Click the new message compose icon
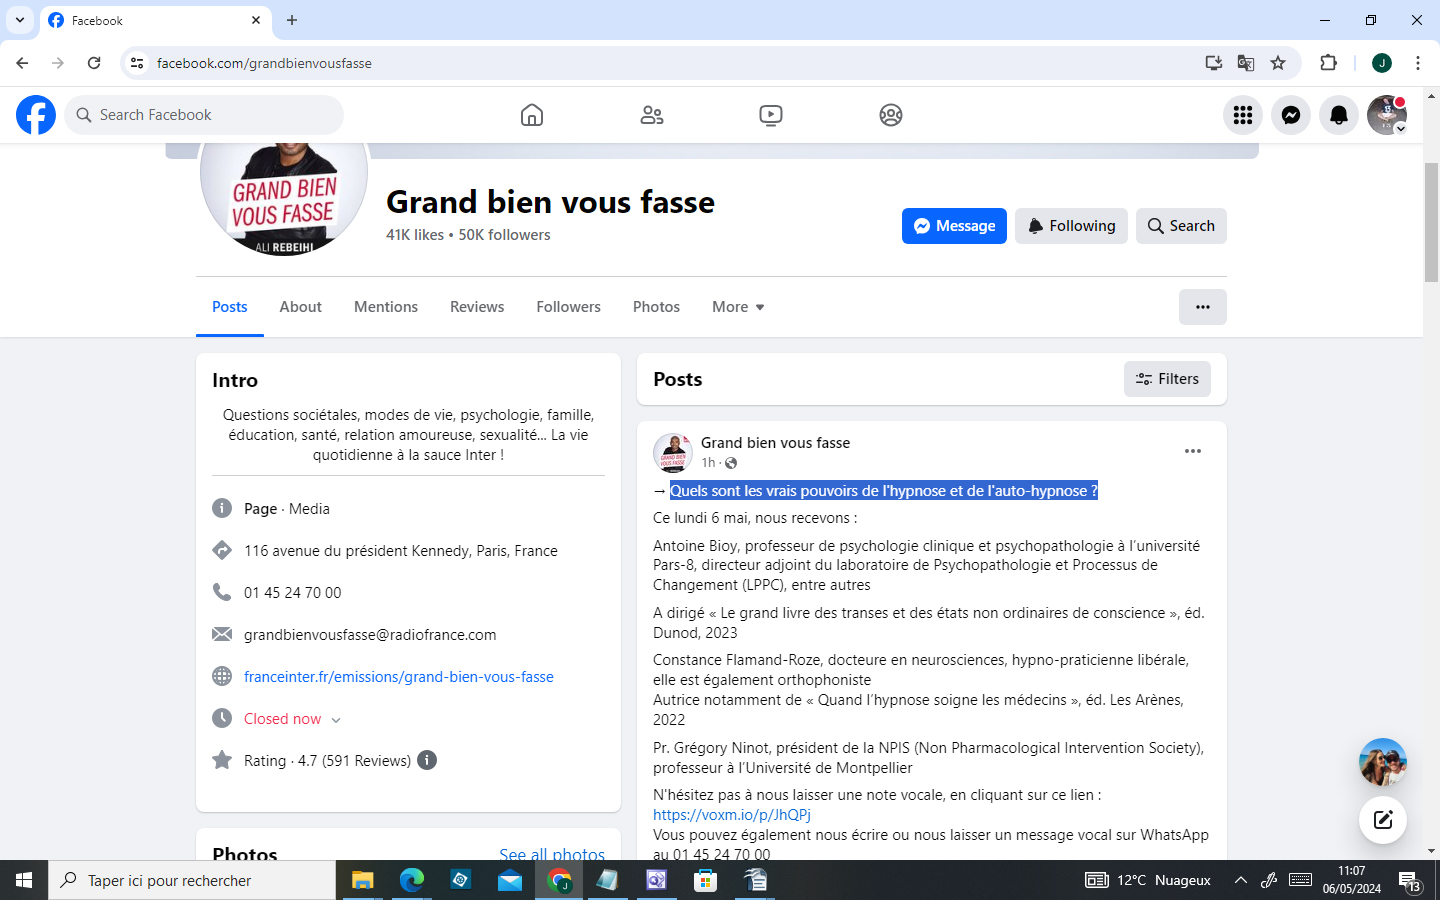The width and height of the screenshot is (1440, 900). 1383,820
